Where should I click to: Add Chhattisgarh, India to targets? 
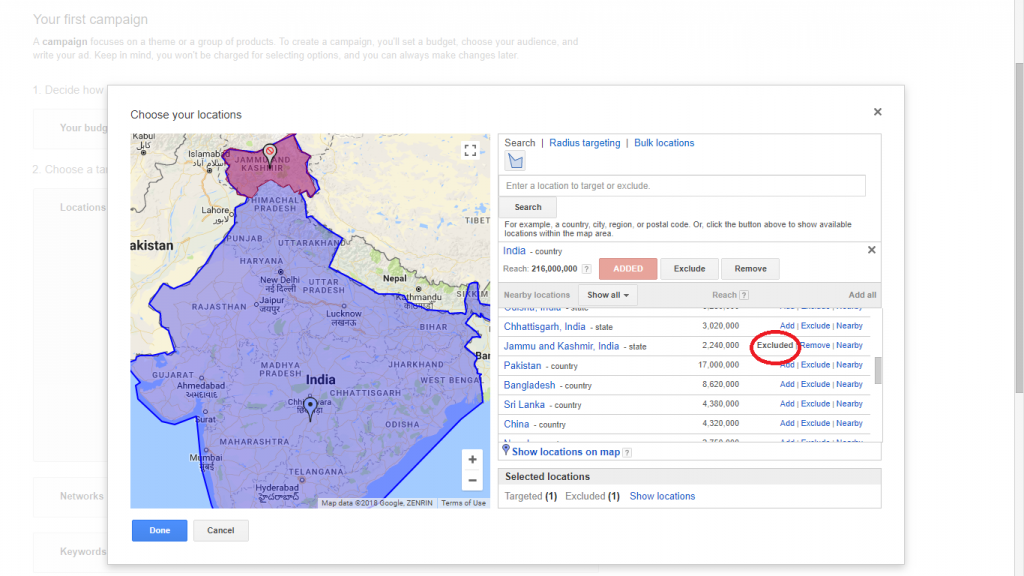787,326
